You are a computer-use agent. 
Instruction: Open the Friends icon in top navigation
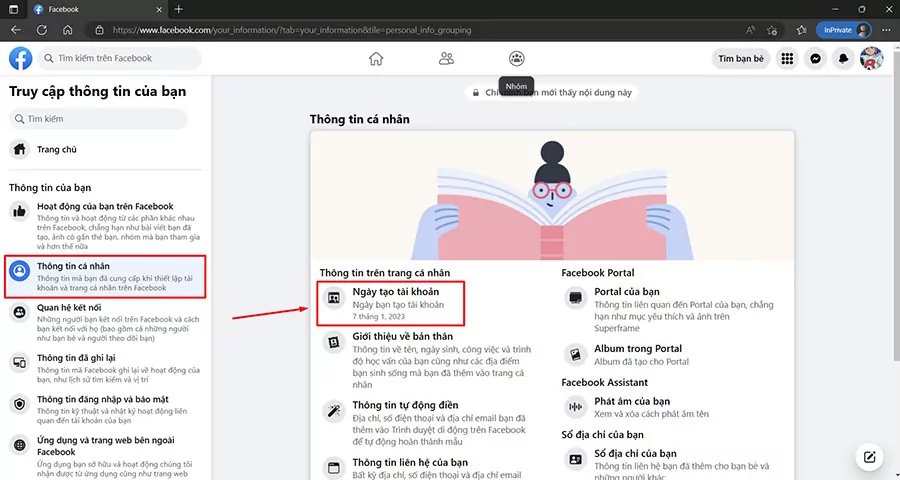pyautogui.click(x=446, y=59)
